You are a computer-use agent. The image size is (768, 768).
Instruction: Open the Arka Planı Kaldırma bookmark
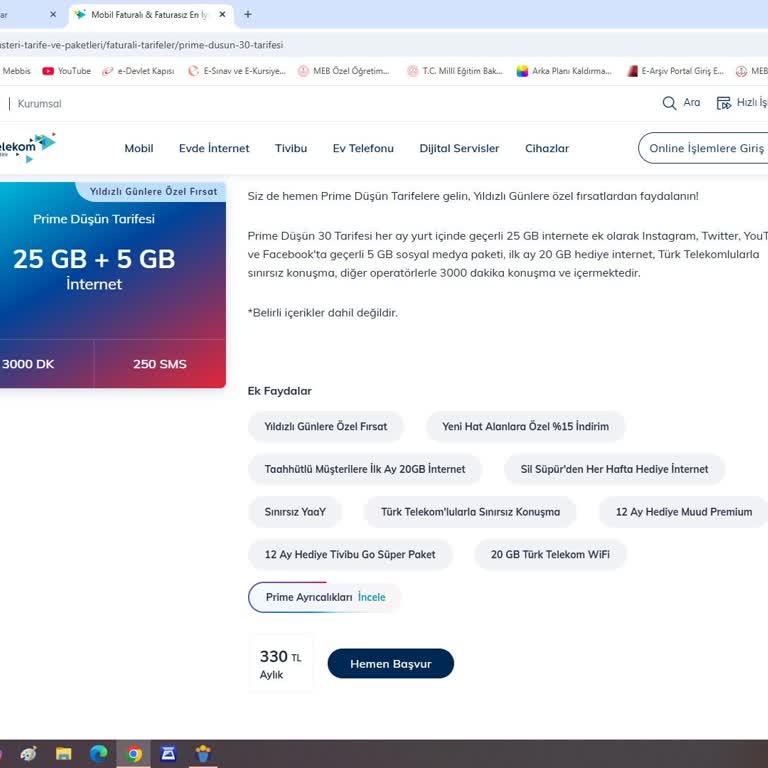pos(564,71)
